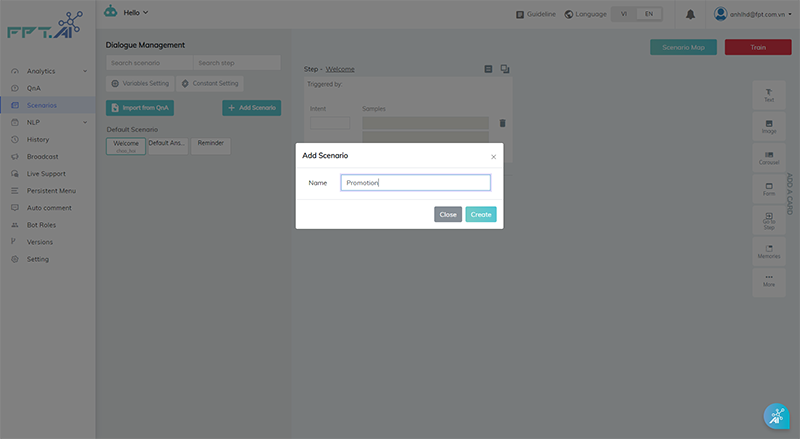Click the Intent input box
This screenshot has height=439, width=800.
330,123
